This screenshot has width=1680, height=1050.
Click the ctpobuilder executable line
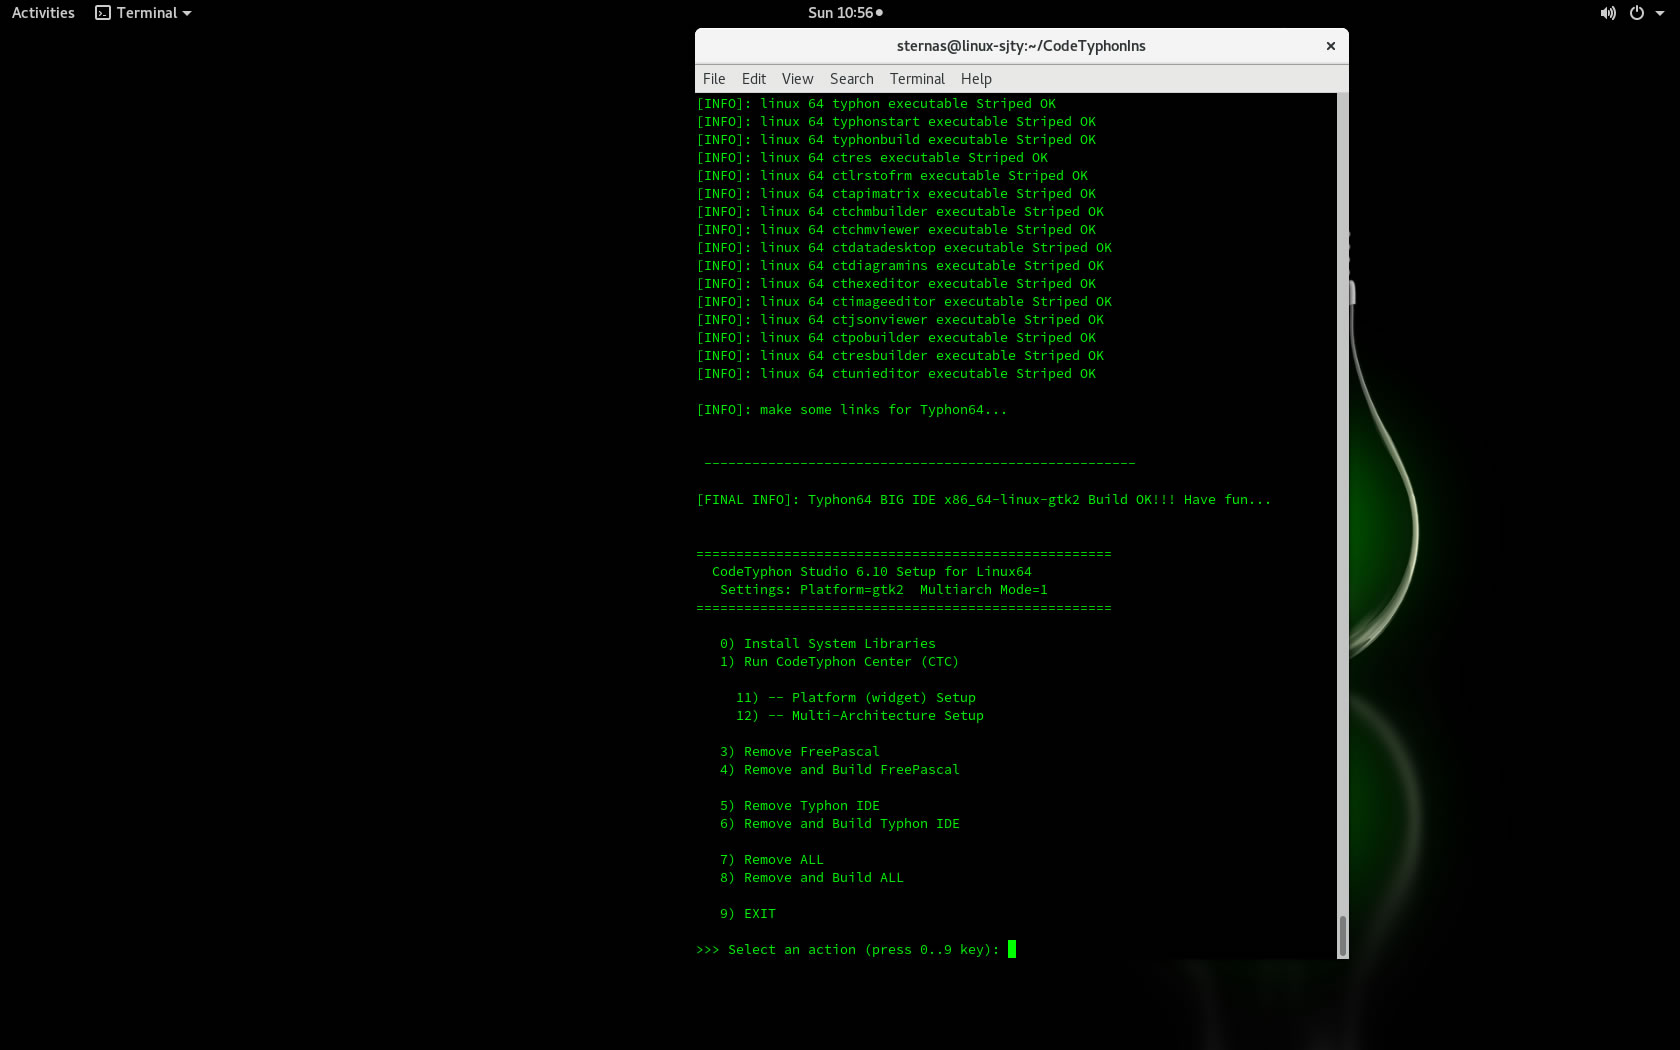tap(896, 338)
